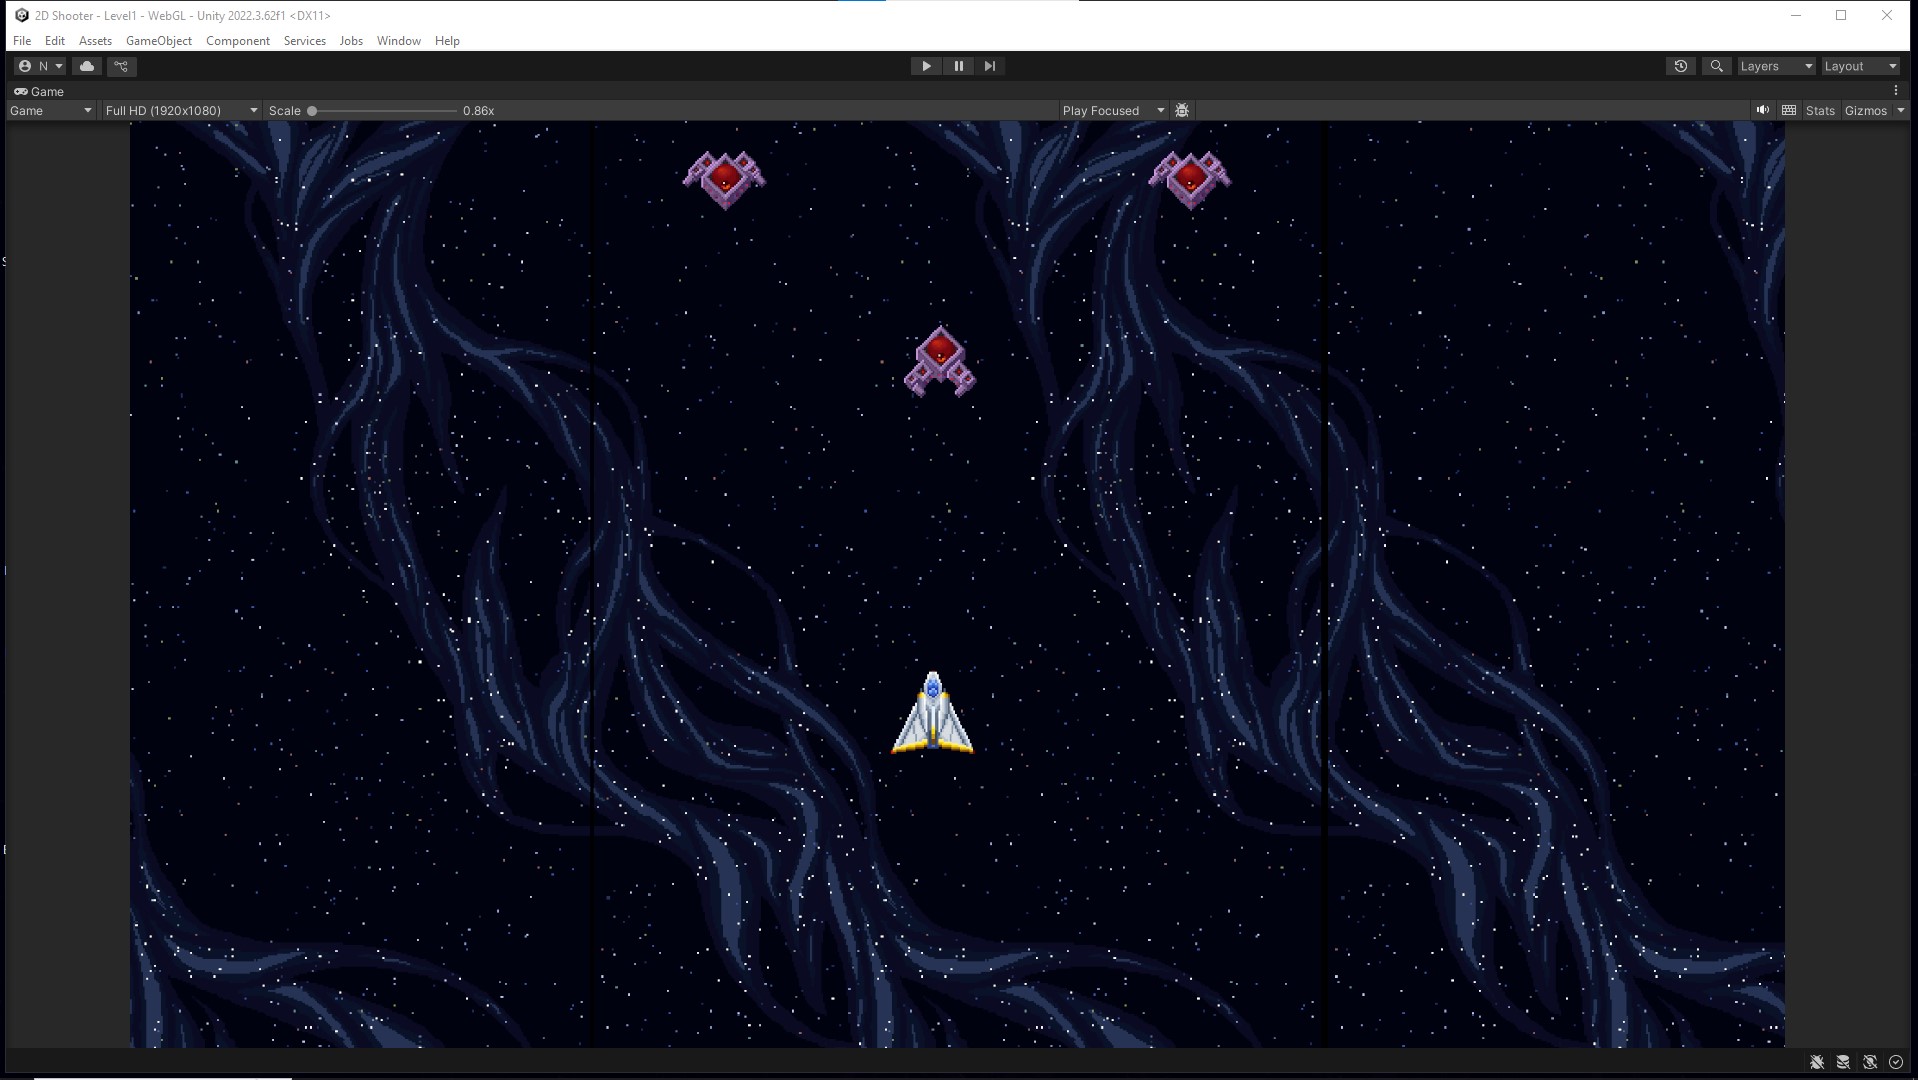Open the Services menu
Viewport: 1918px width, 1080px height.
click(x=305, y=41)
